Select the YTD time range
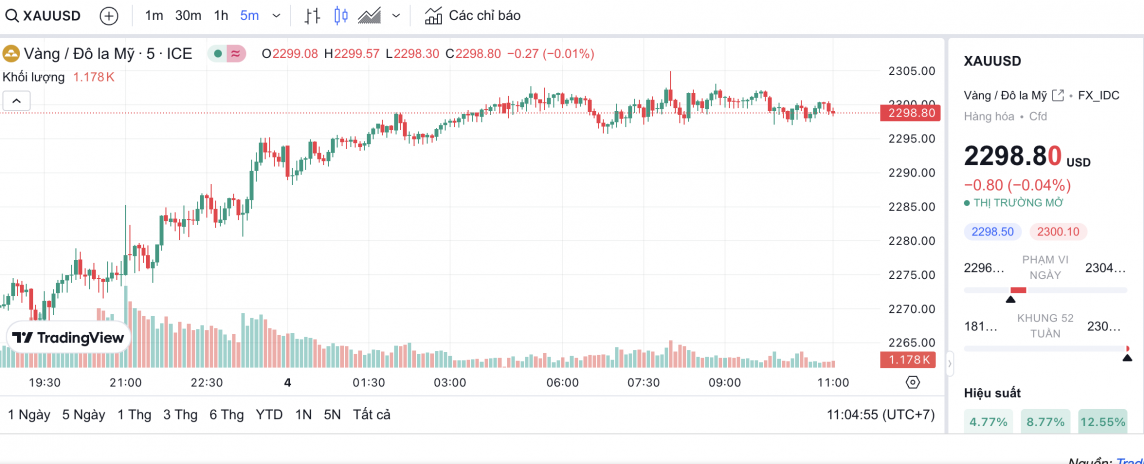Image resolution: width=1144 pixels, height=464 pixels. point(269,414)
